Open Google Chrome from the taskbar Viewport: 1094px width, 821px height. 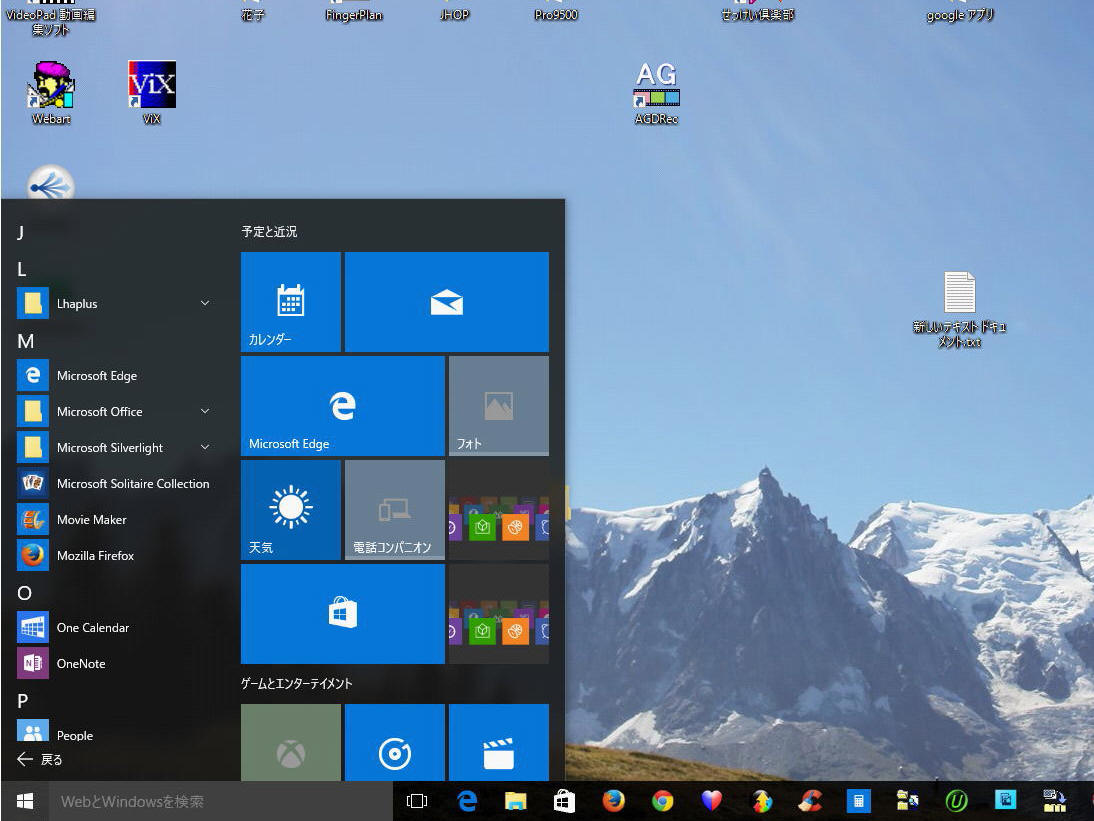[x=662, y=801]
